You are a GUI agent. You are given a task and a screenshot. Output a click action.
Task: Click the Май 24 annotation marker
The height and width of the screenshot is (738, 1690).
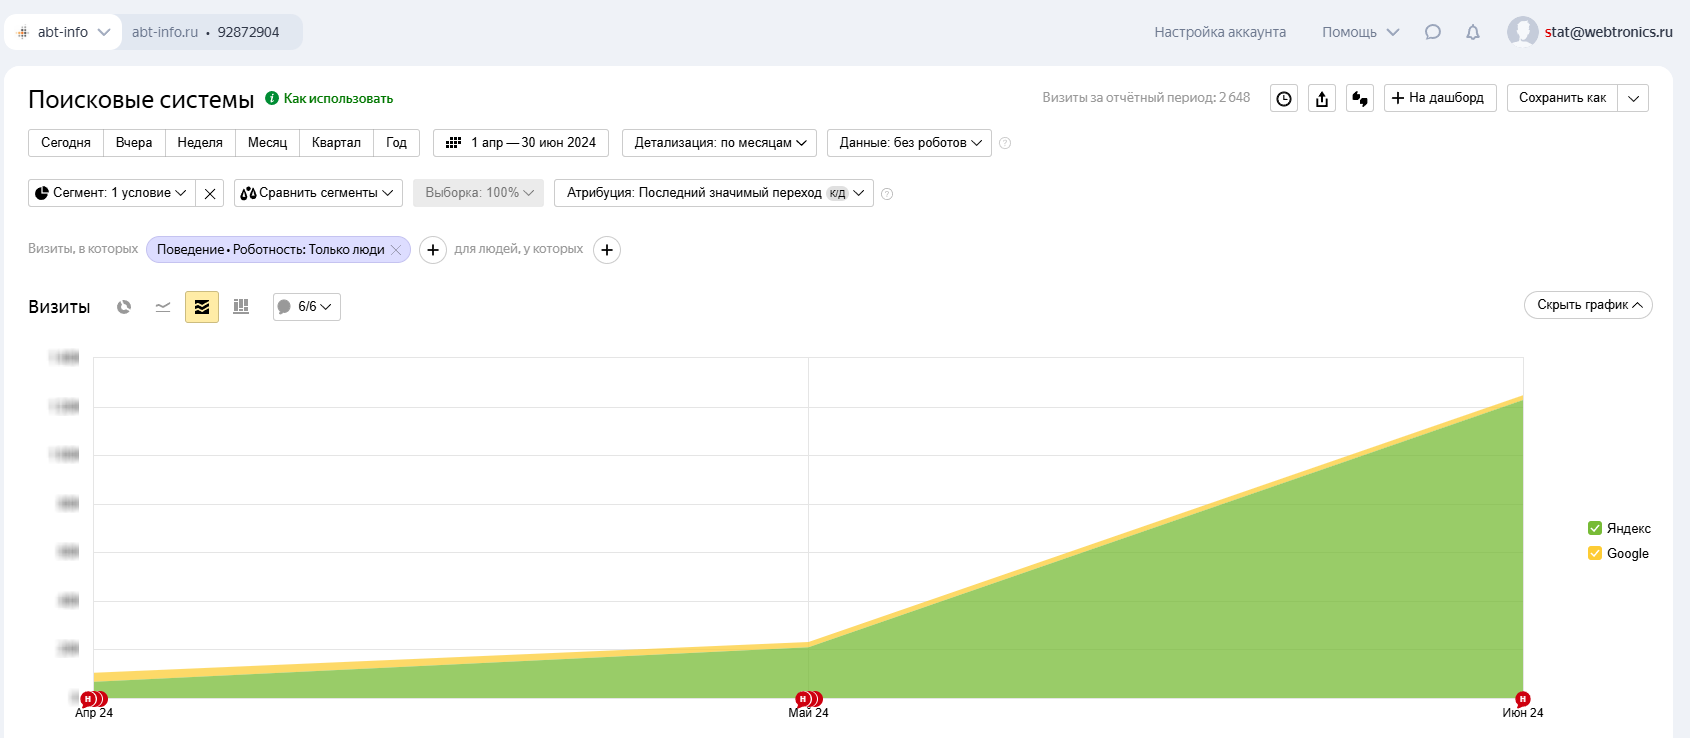tap(803, 699)
